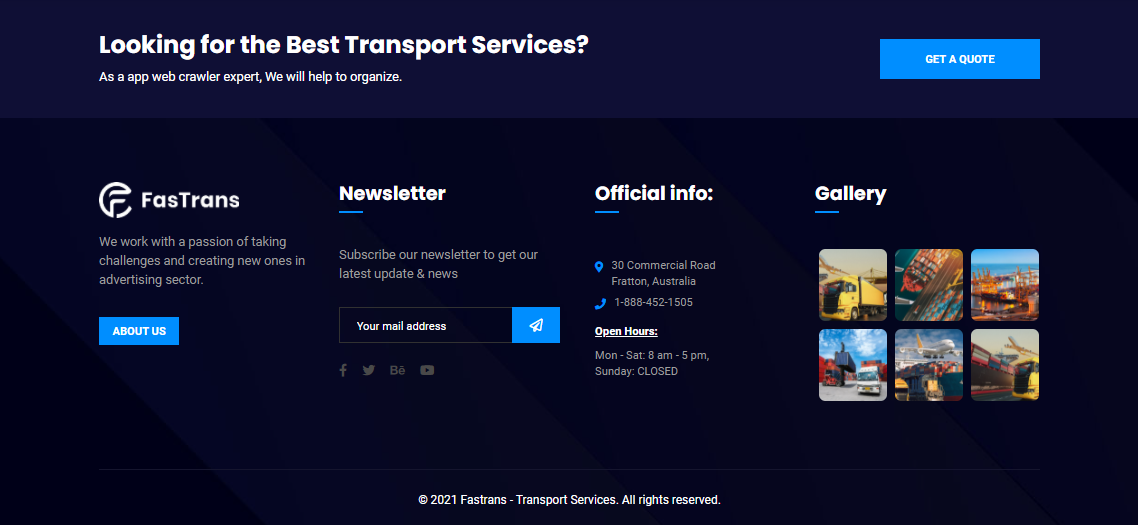Viewport: 1138px width, 525px height.
Task: Click the Open Hours heading
Action: 626,331
